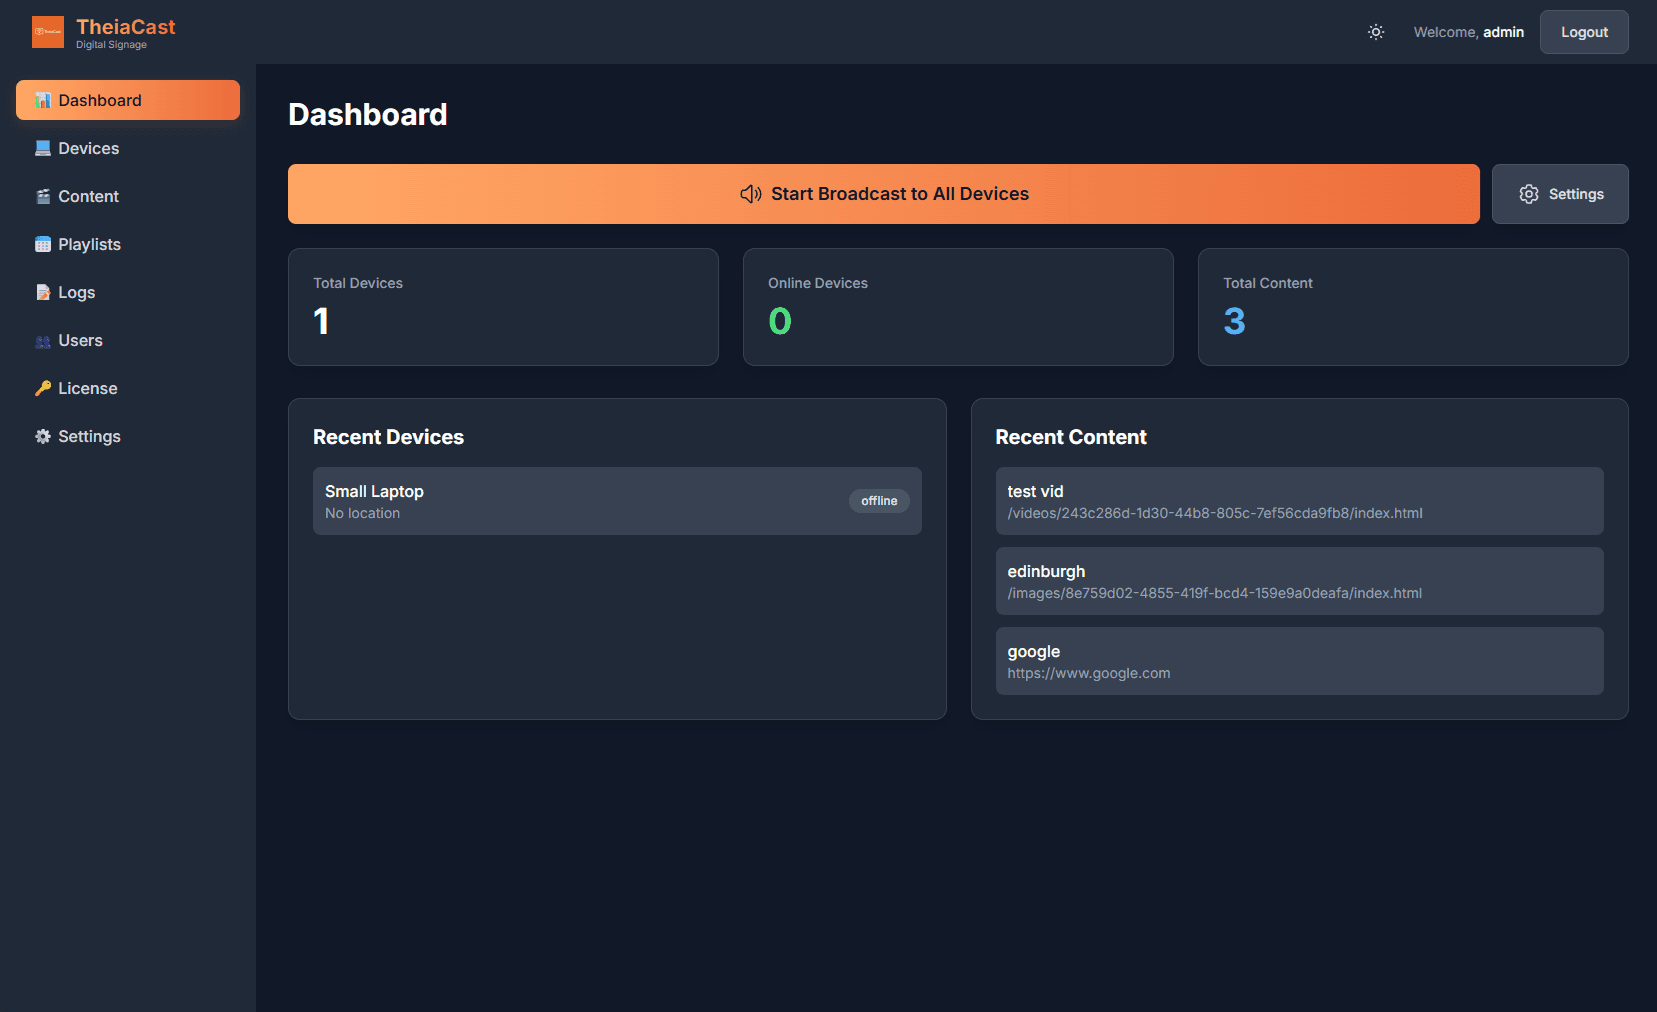Click the Small Laptop device entry
Screen dimensions: 1657x1012
point(617,501)
